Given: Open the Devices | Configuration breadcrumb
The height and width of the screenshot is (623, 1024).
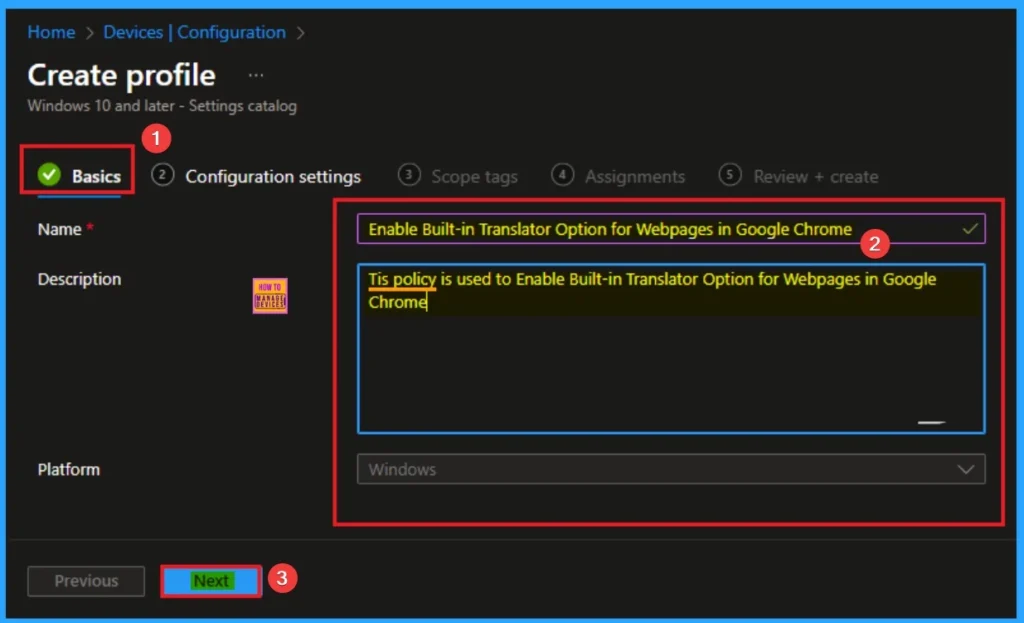Looking at the screenshot, I should pyautogui.click(x=195, y=32).
